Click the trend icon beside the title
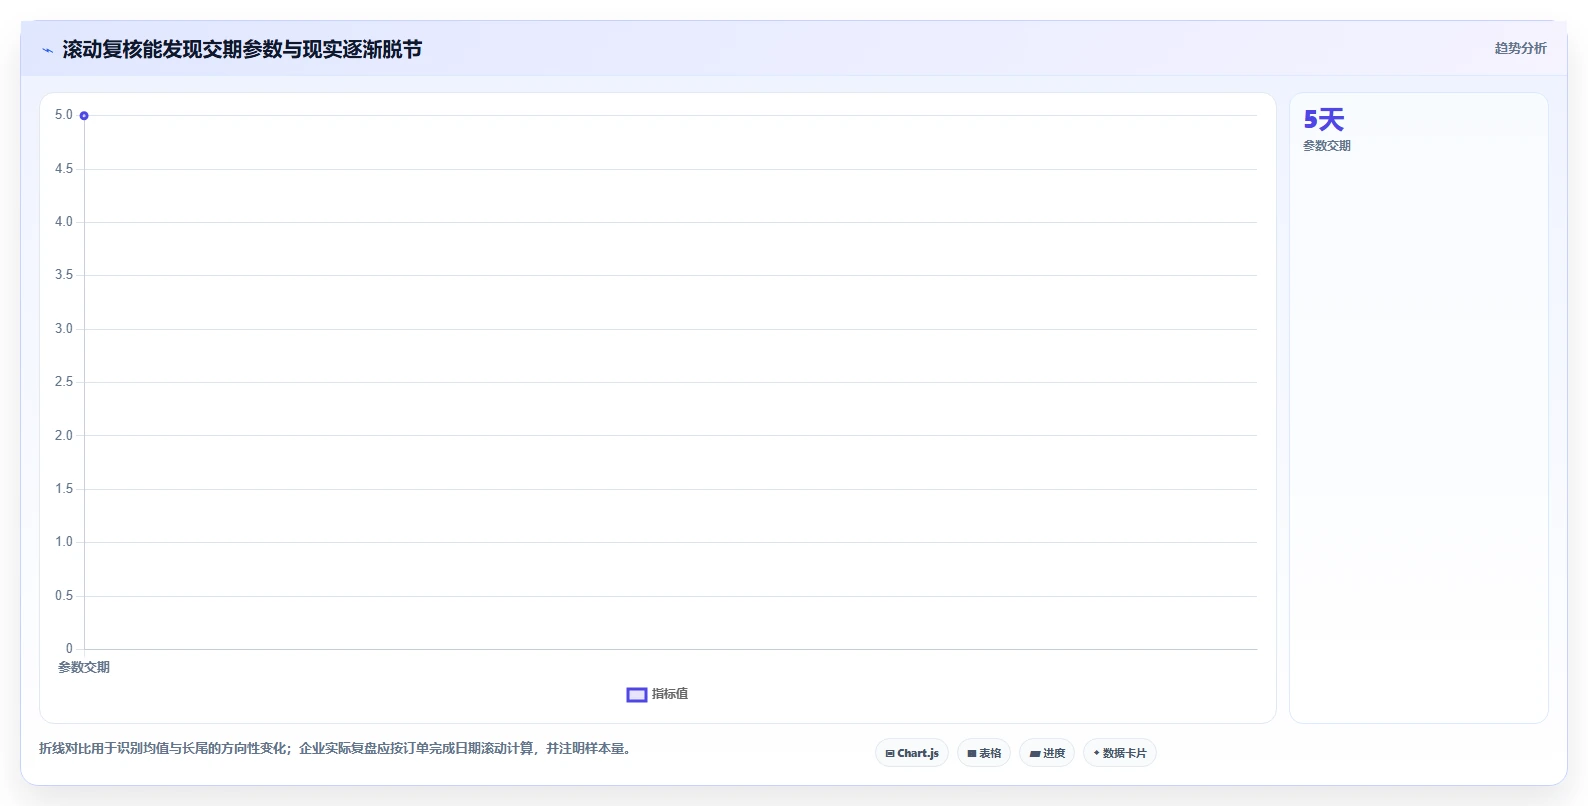The width and height of the screenshot is (1588, 806). coord(47,50)
